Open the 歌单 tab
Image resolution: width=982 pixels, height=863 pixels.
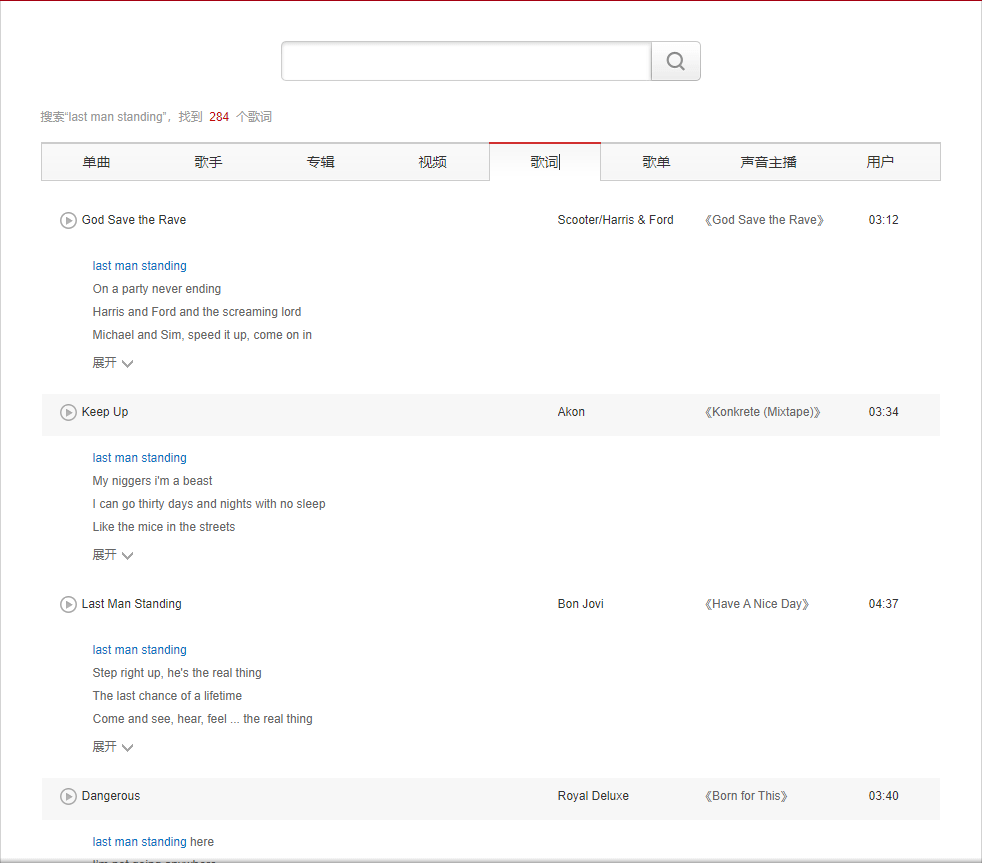coord(657,162)
